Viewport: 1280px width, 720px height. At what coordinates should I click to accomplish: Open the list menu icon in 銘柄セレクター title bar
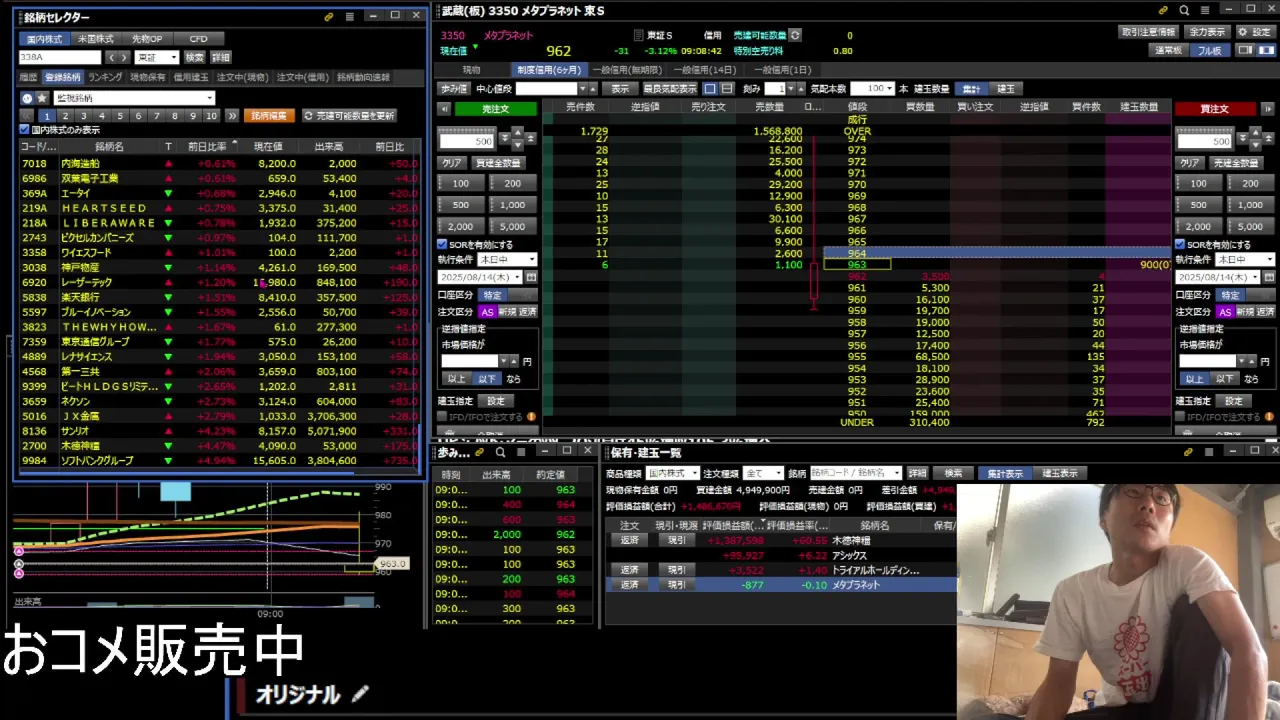click(349, 17)
